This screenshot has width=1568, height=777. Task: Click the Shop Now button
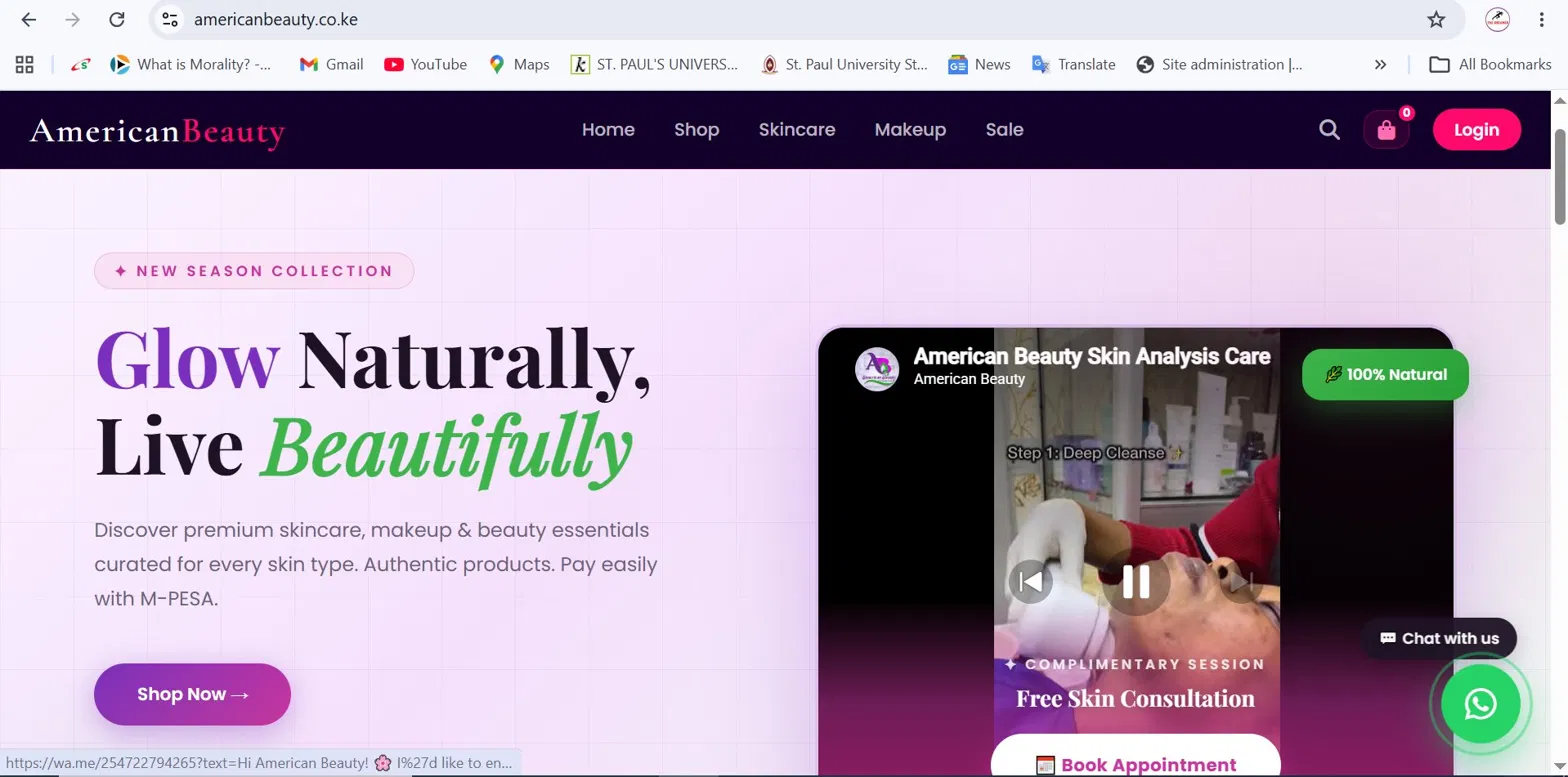click(x=192, y=694)
